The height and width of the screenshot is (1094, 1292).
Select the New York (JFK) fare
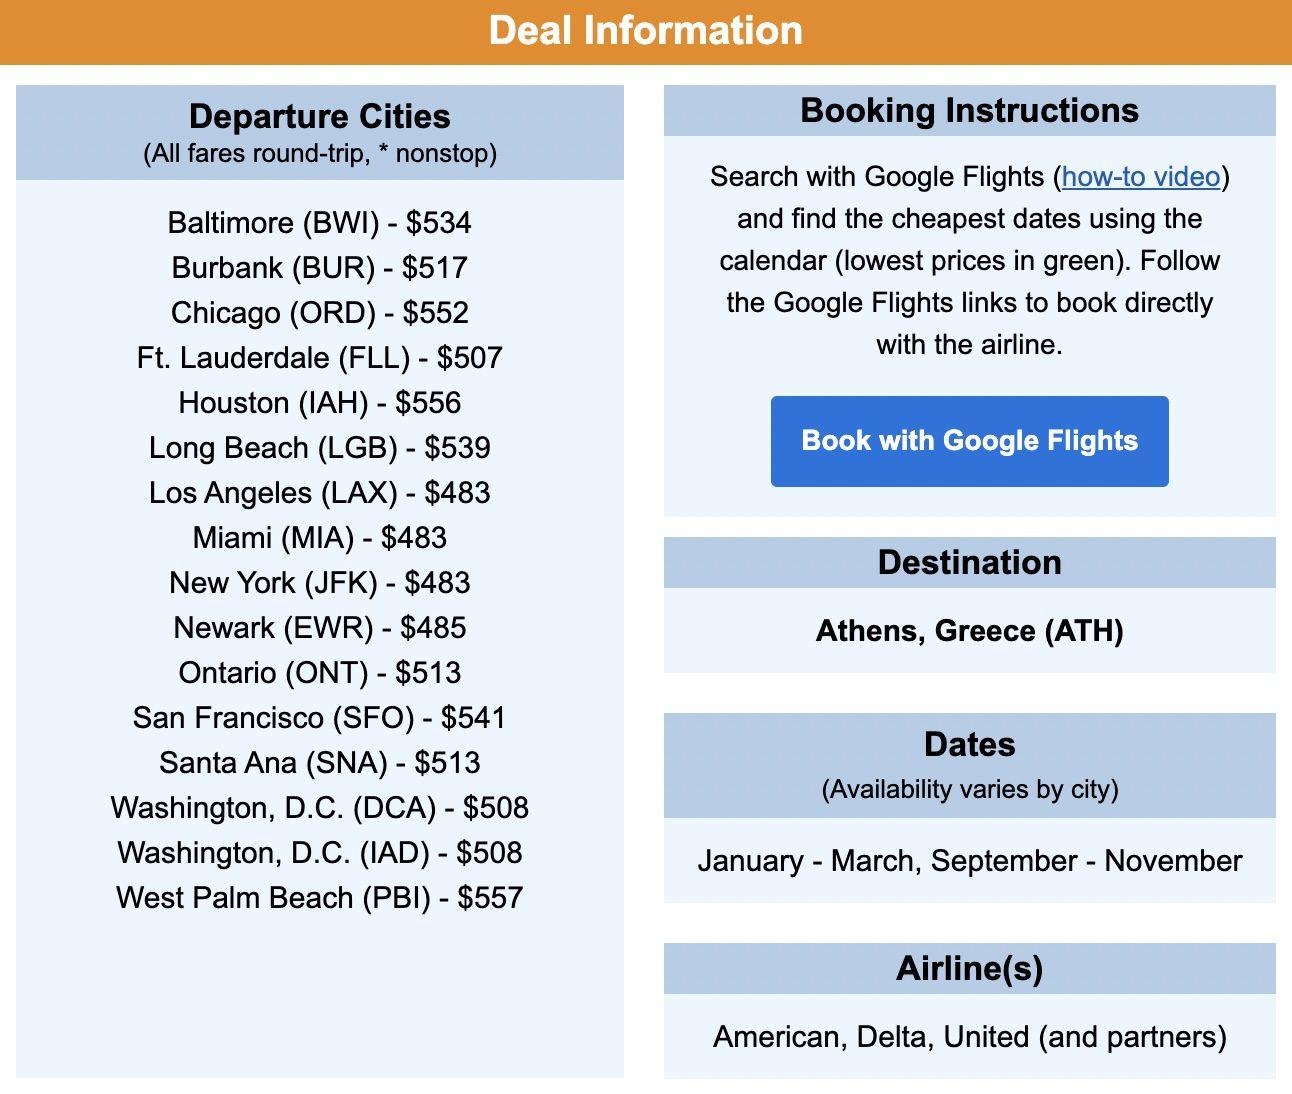(320, 582)
